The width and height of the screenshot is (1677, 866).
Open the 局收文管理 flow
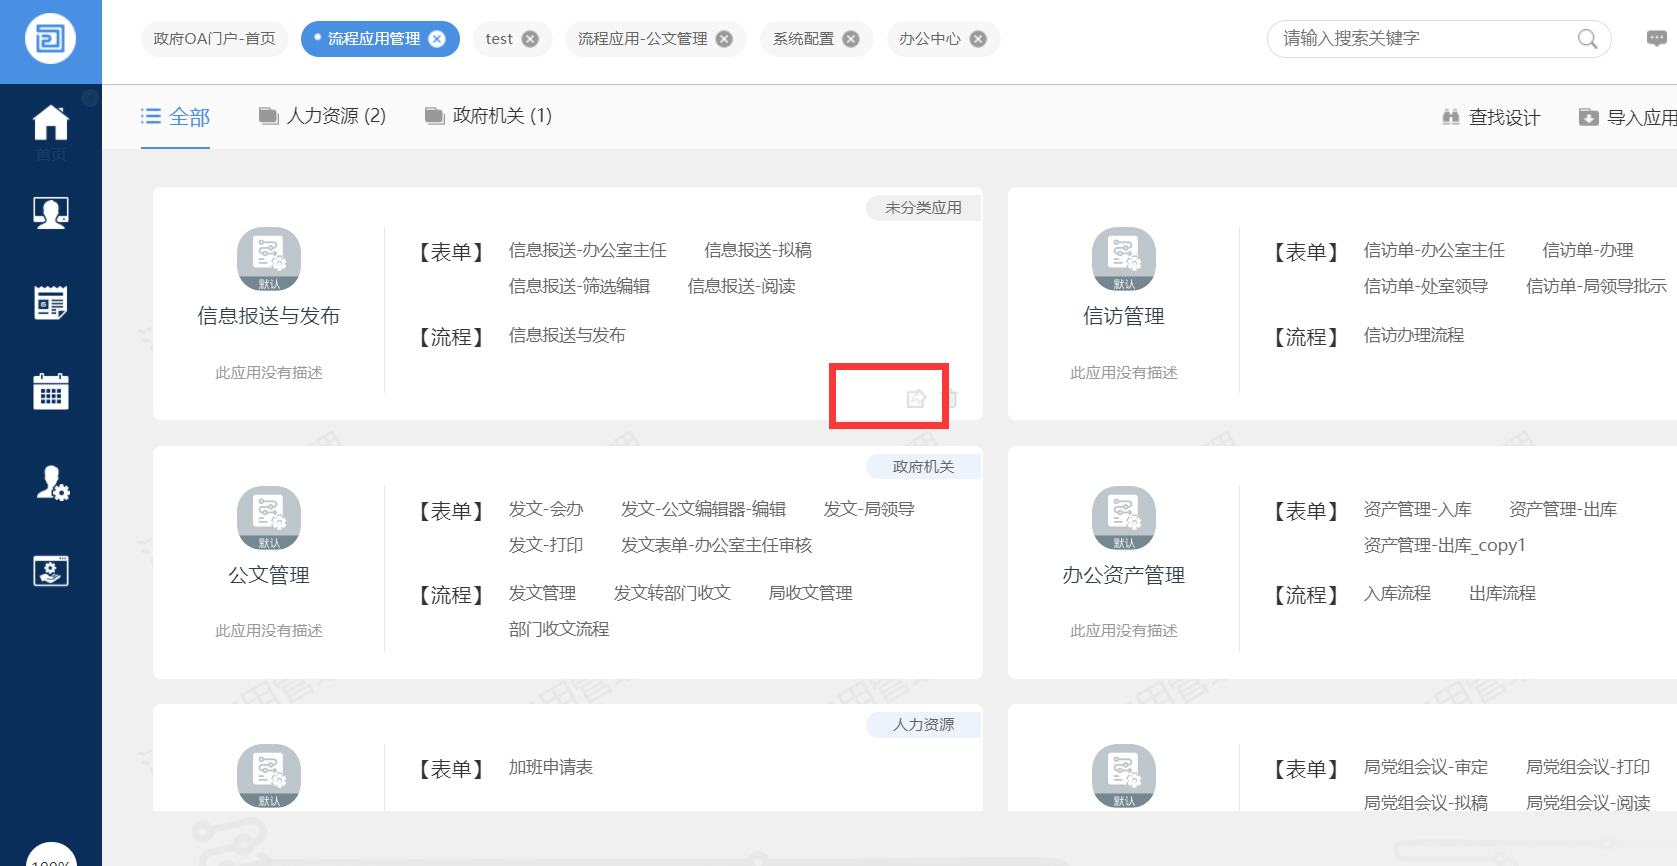point(810,593)
